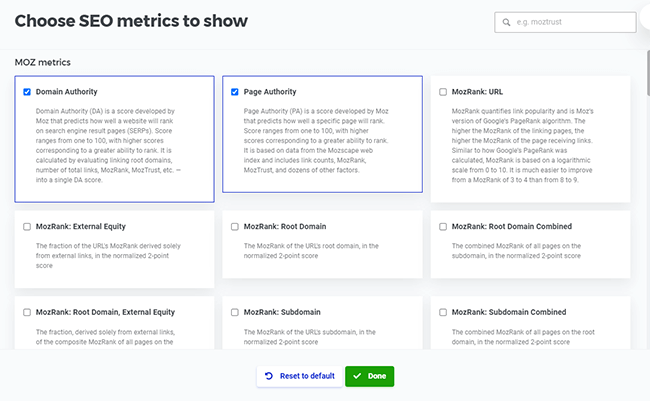650x401 pixels.
Task: Click the MOZ metrics section heading
Action: 43,62
